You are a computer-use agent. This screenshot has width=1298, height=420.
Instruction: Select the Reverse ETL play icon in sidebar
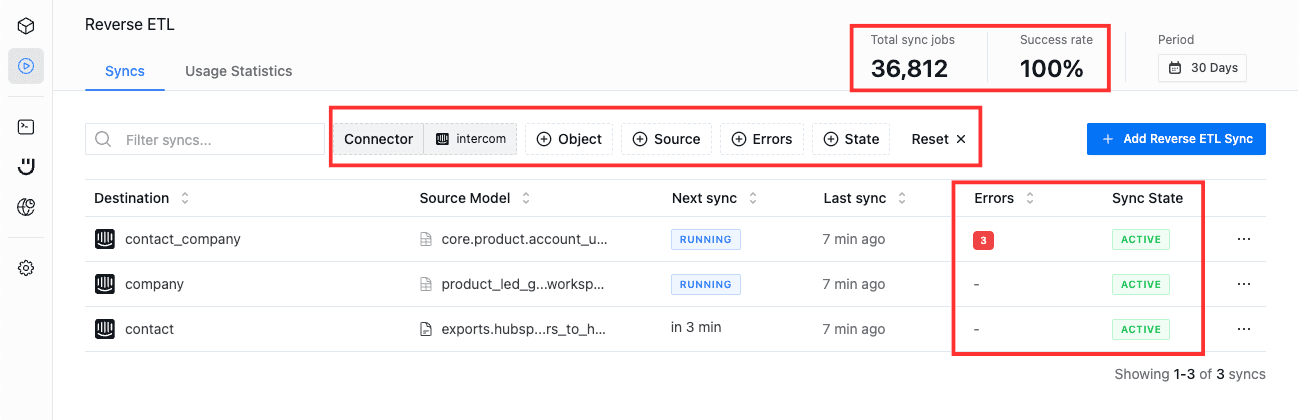click(26, 66)
